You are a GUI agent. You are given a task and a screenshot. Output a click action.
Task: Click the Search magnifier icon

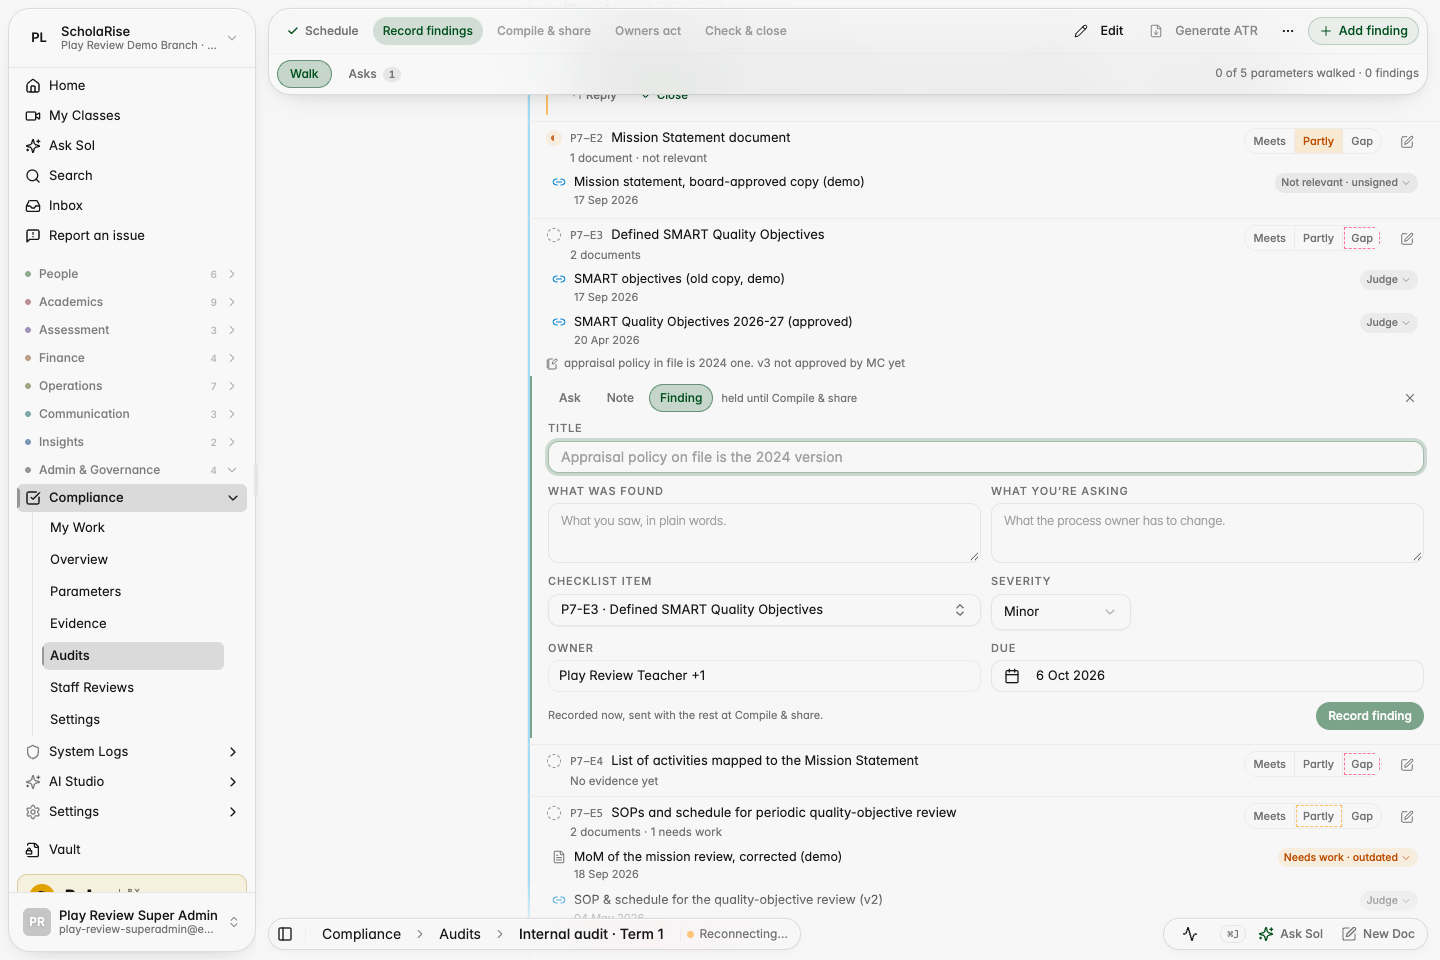point(33,176)
